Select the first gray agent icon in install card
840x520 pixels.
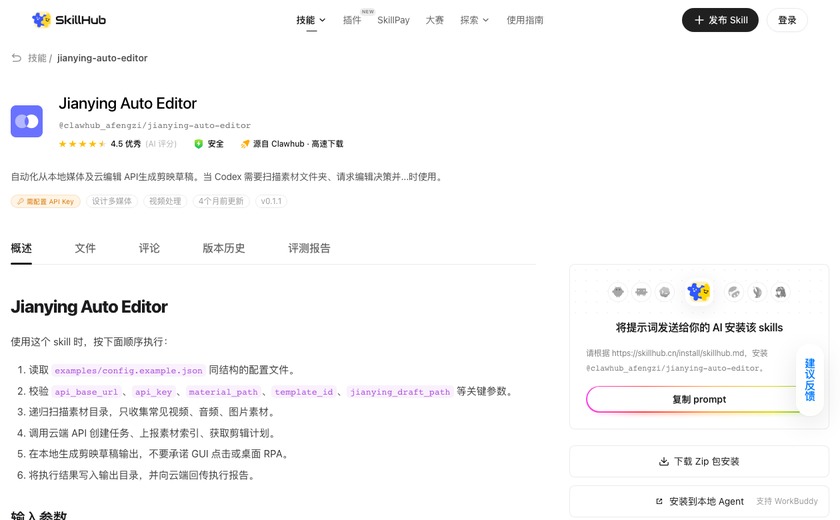pyautogui.click(x=618, y=292)
